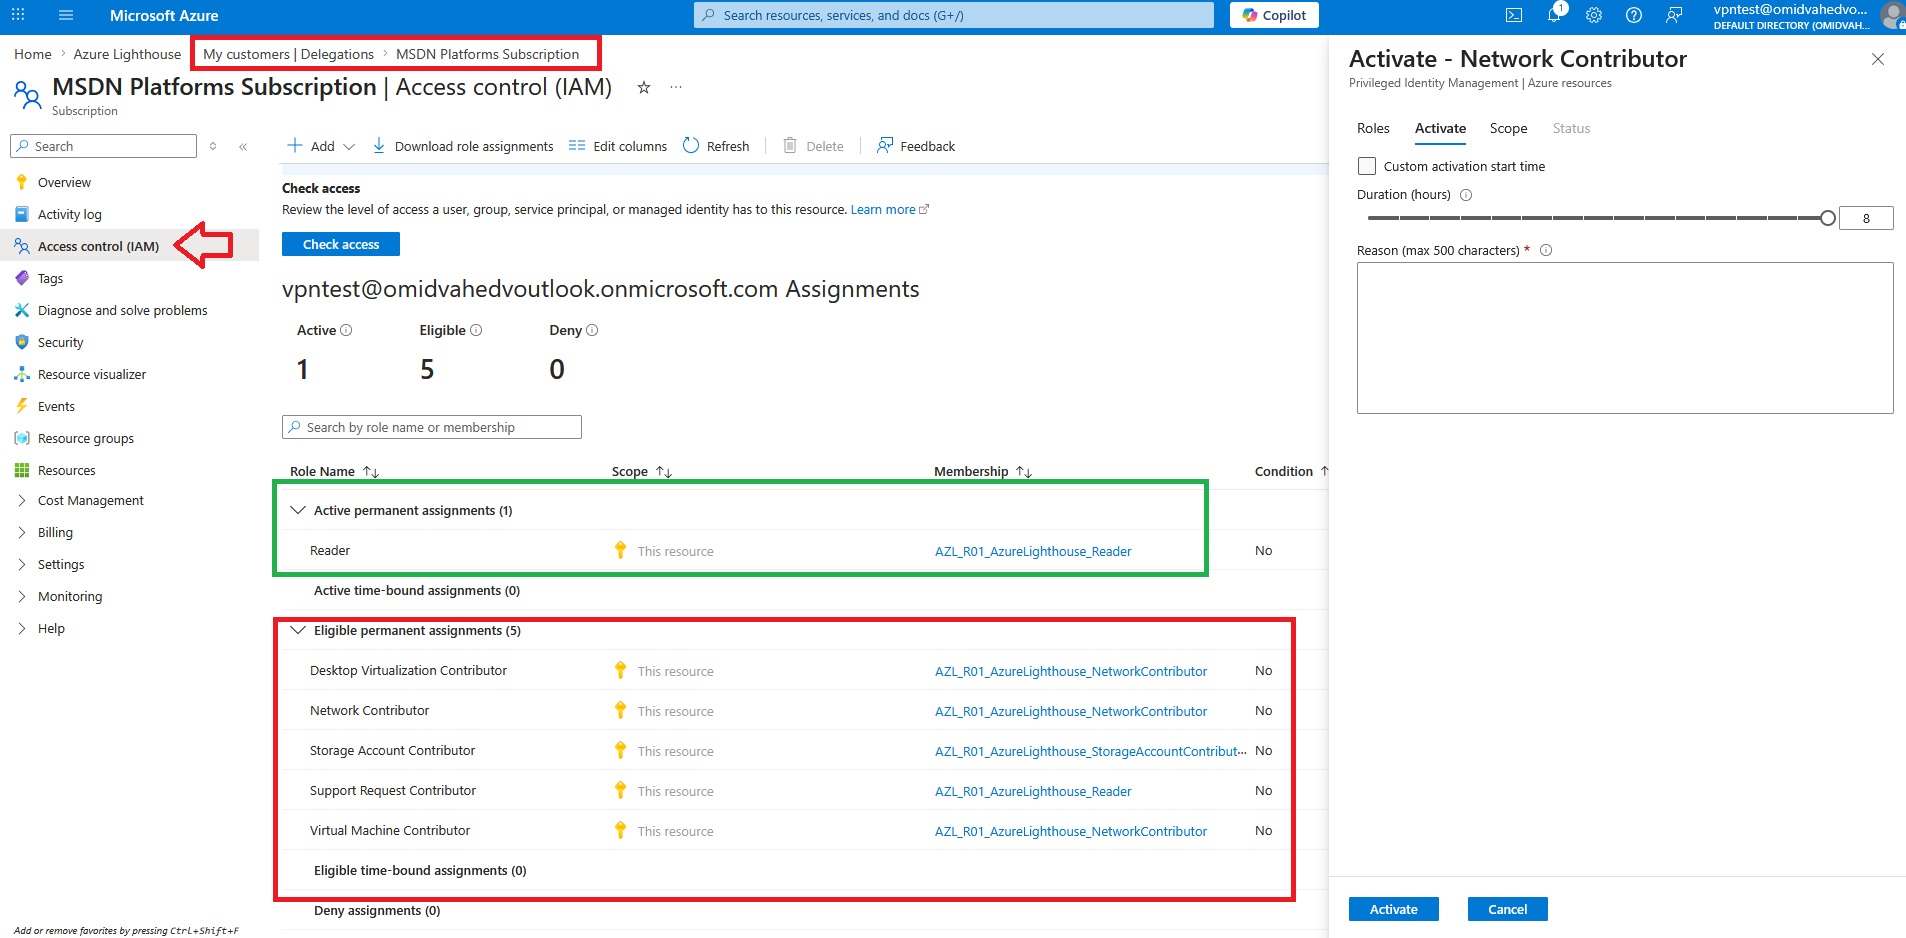1906x938 pixels.
Task: Collapse Active permanent assignments section
Action: pyautogui.click(x=298, y=510)
